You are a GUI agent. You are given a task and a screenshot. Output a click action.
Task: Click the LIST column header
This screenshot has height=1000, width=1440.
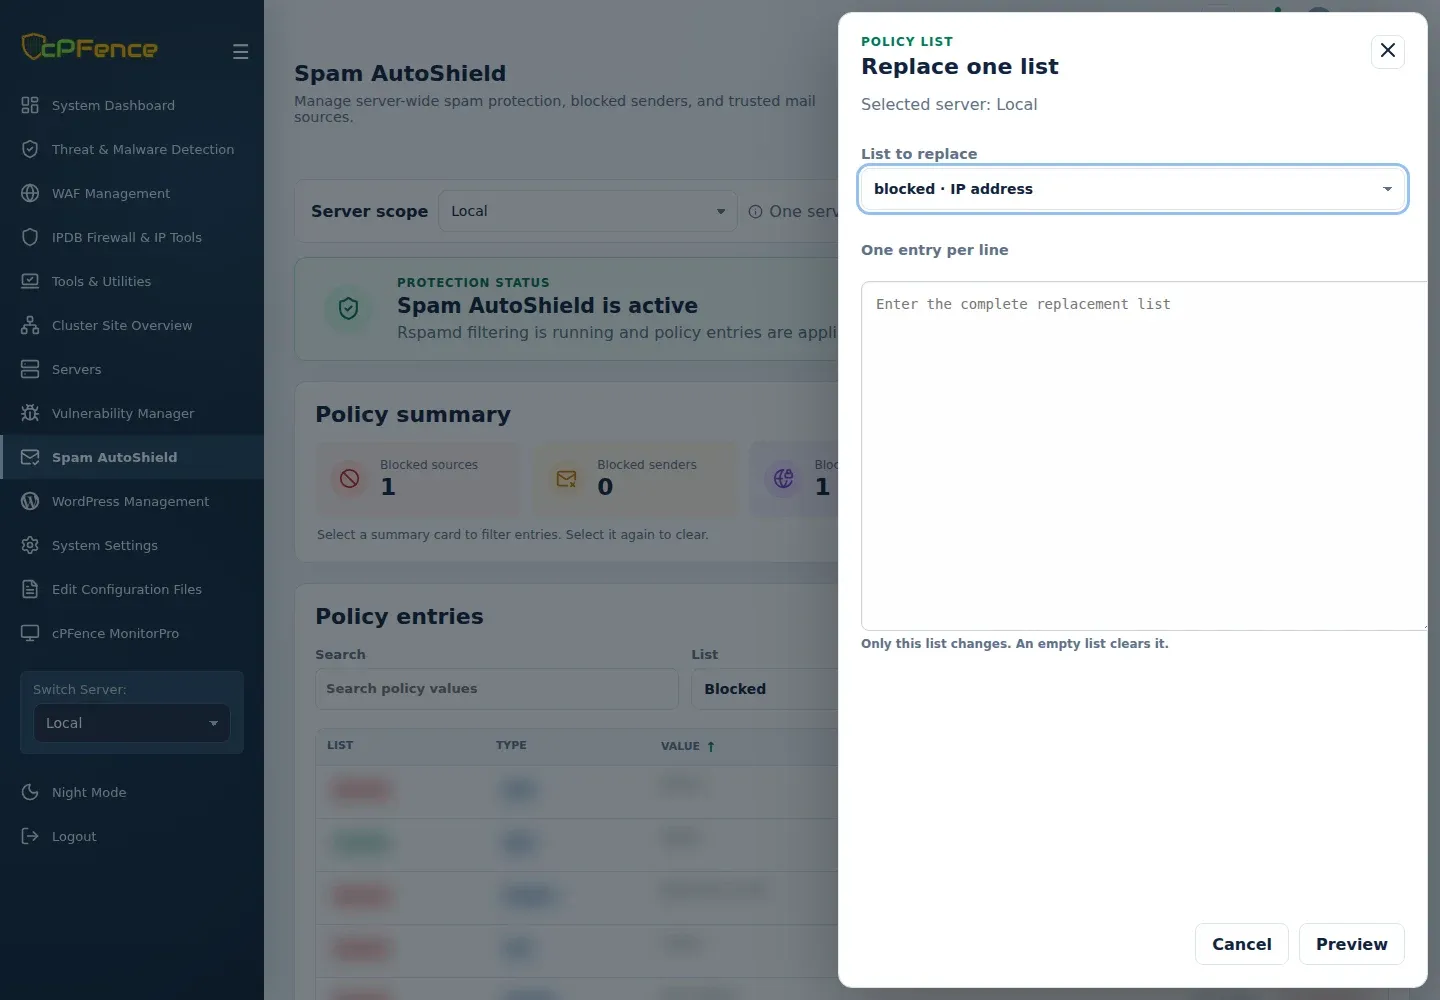pyautogui.click(x=340, y=746)
